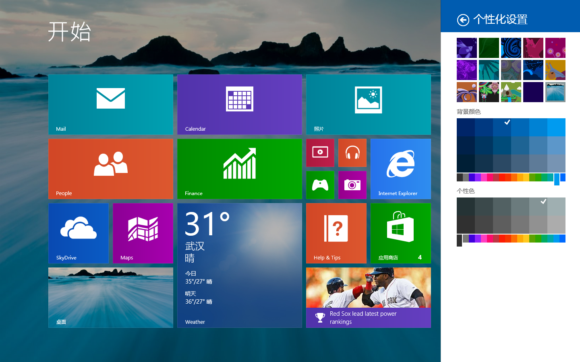Open the Red Sox sports news tile

368,298
